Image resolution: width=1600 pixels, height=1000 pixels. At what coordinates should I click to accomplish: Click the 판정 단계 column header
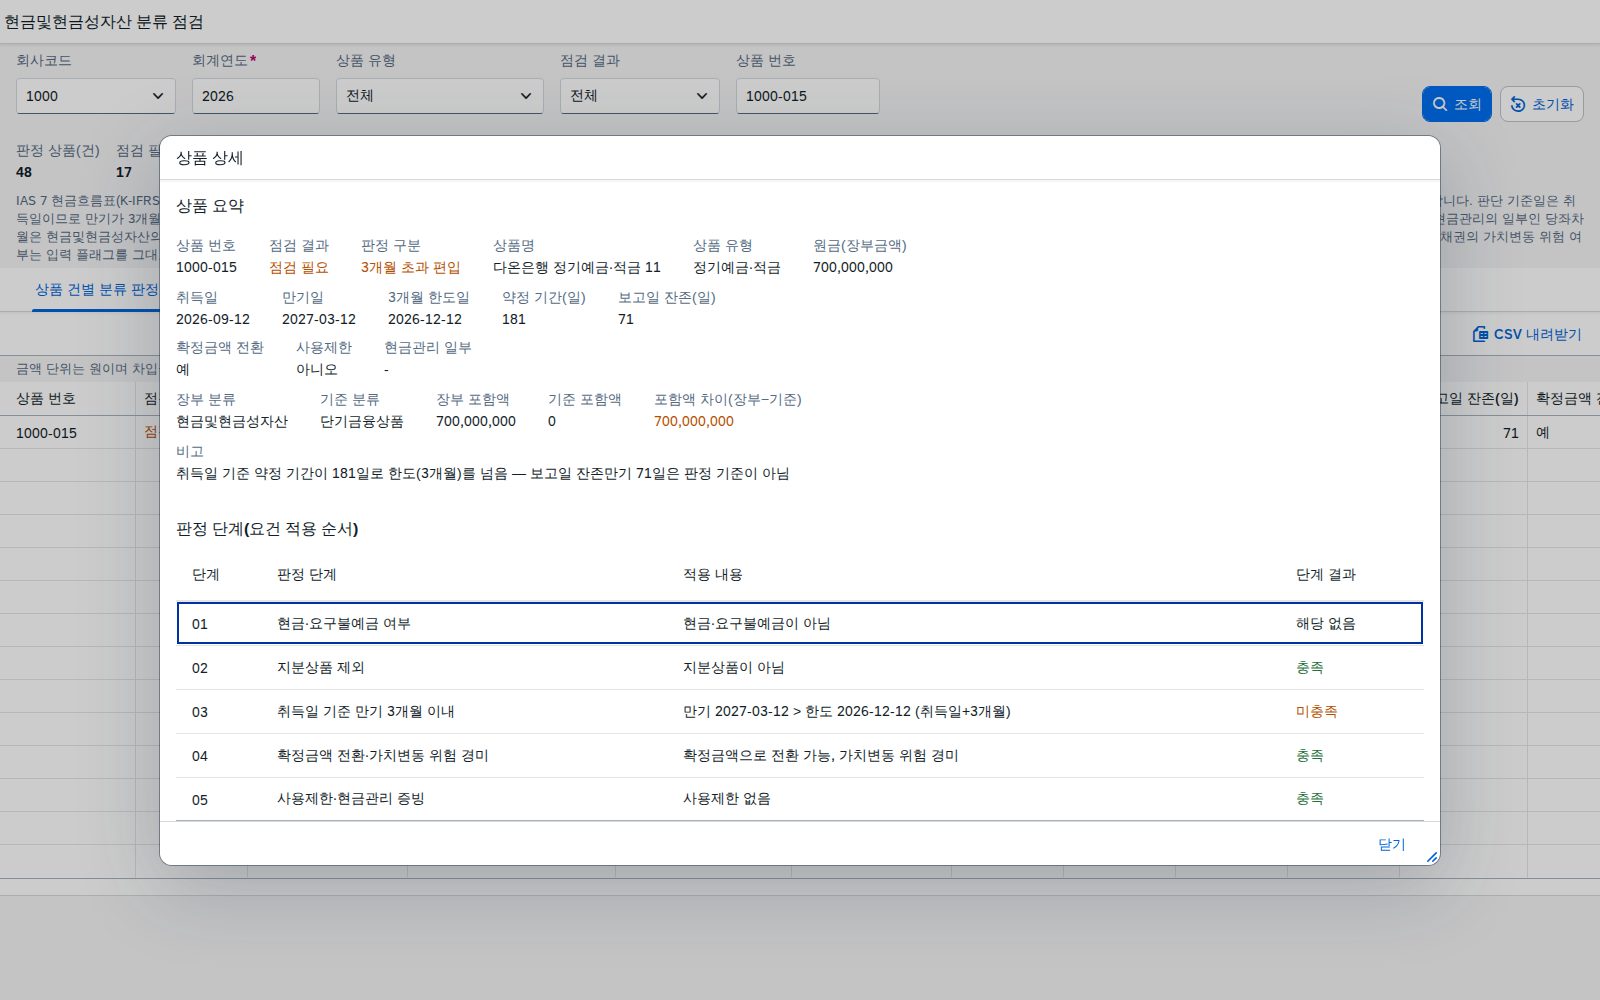coord(307,574)
